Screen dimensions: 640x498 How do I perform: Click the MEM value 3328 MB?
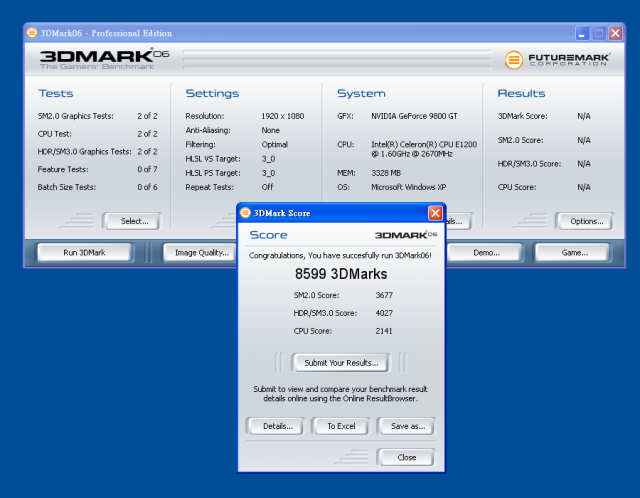click(x=386, y=173)
